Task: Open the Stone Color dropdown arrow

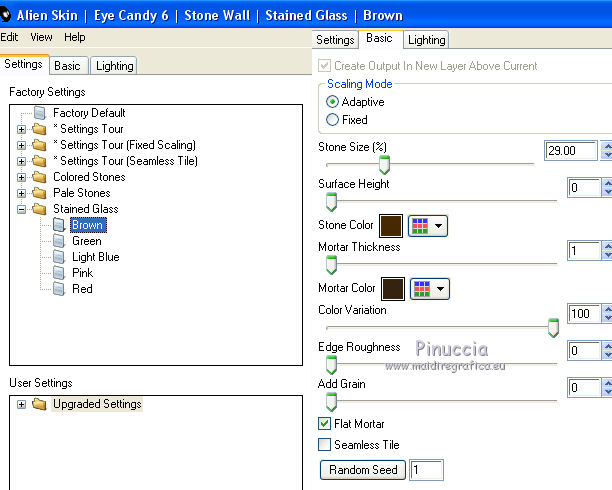Action: click(x=438, y=226)
